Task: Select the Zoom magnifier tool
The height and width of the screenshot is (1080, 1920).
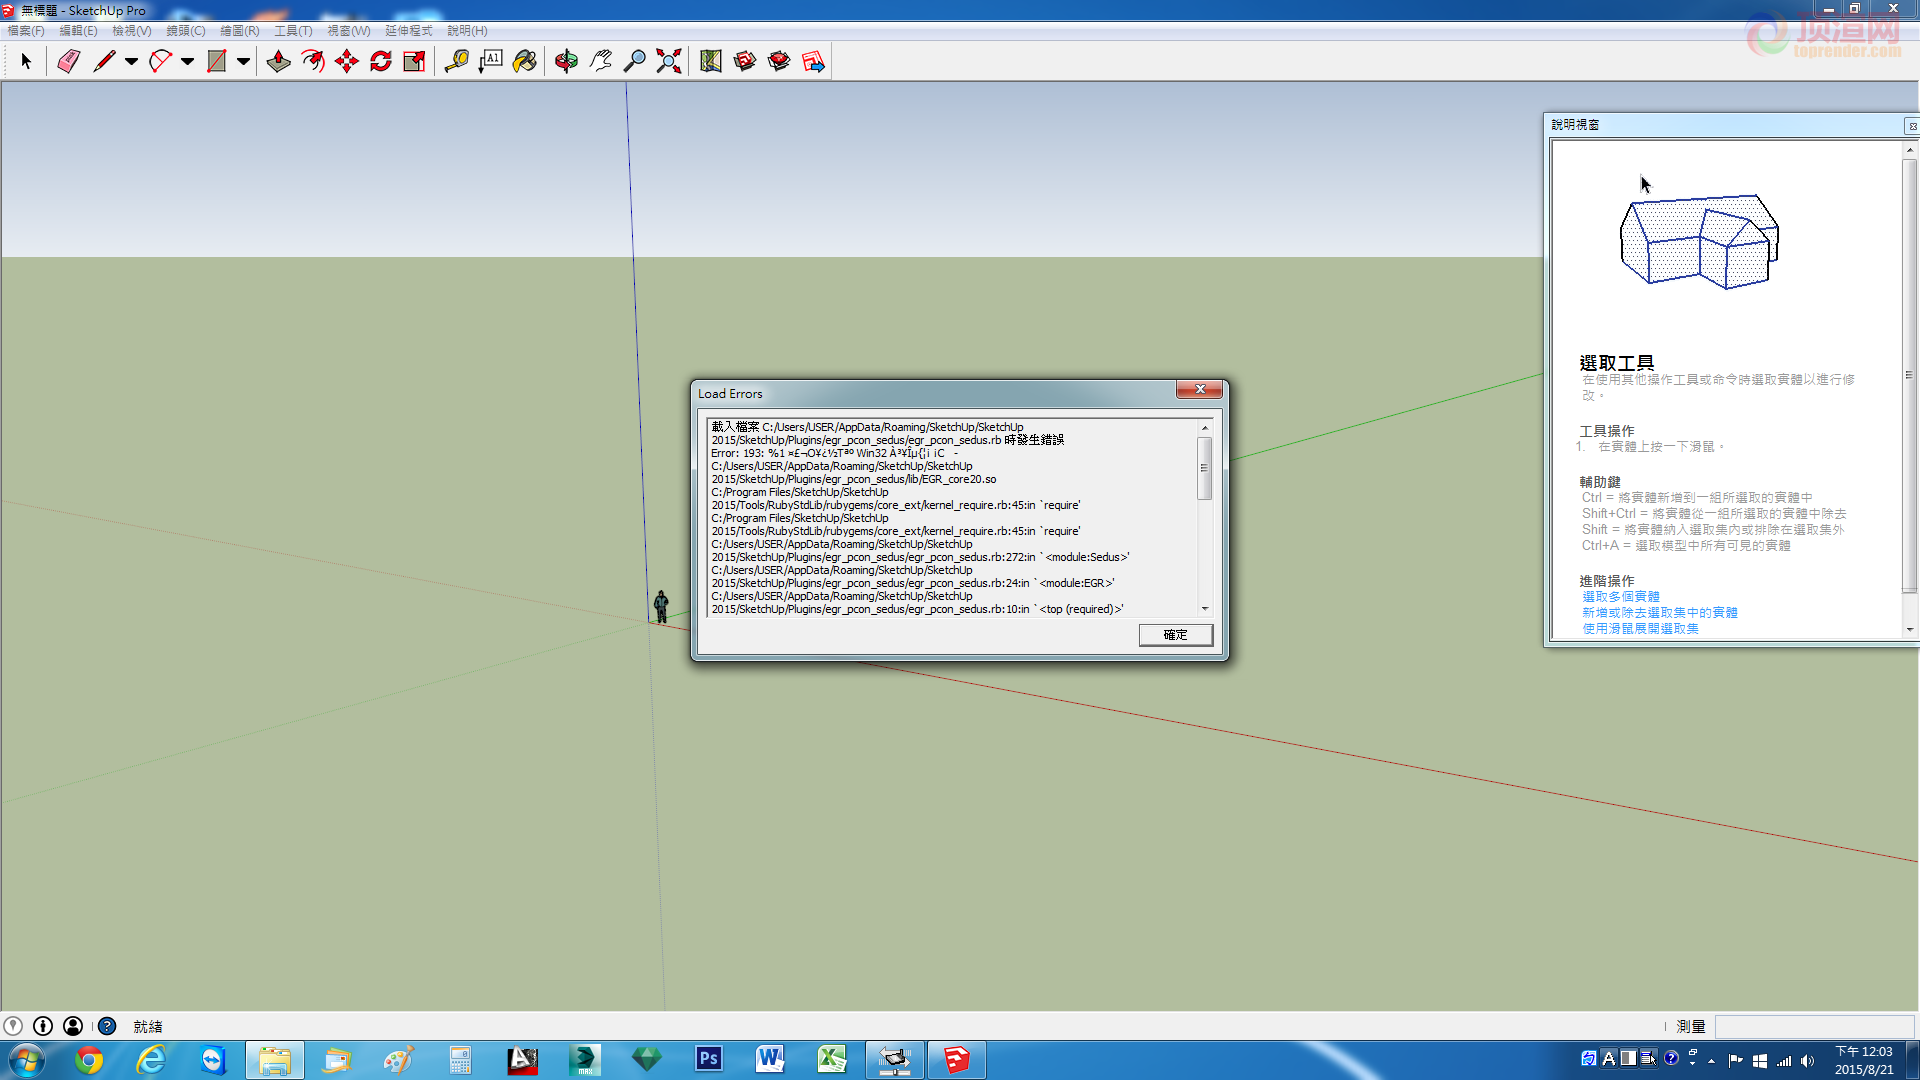Action: tap(634, 62)
